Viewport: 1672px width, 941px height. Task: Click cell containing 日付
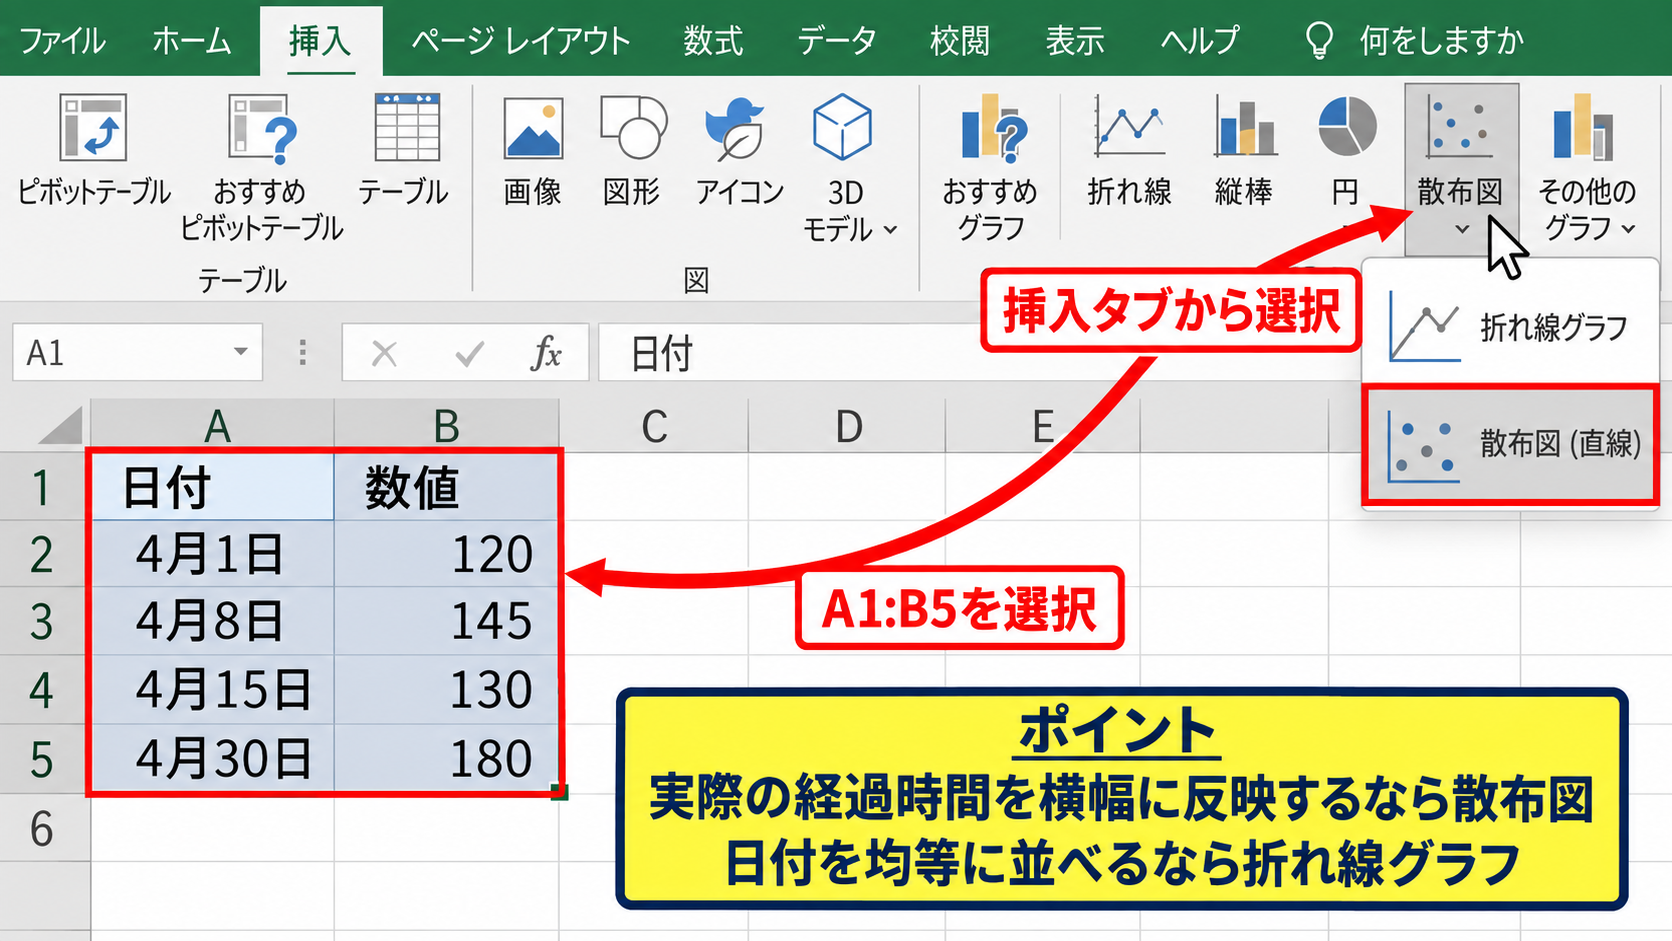pyautogui.click(x=213, y=487)
